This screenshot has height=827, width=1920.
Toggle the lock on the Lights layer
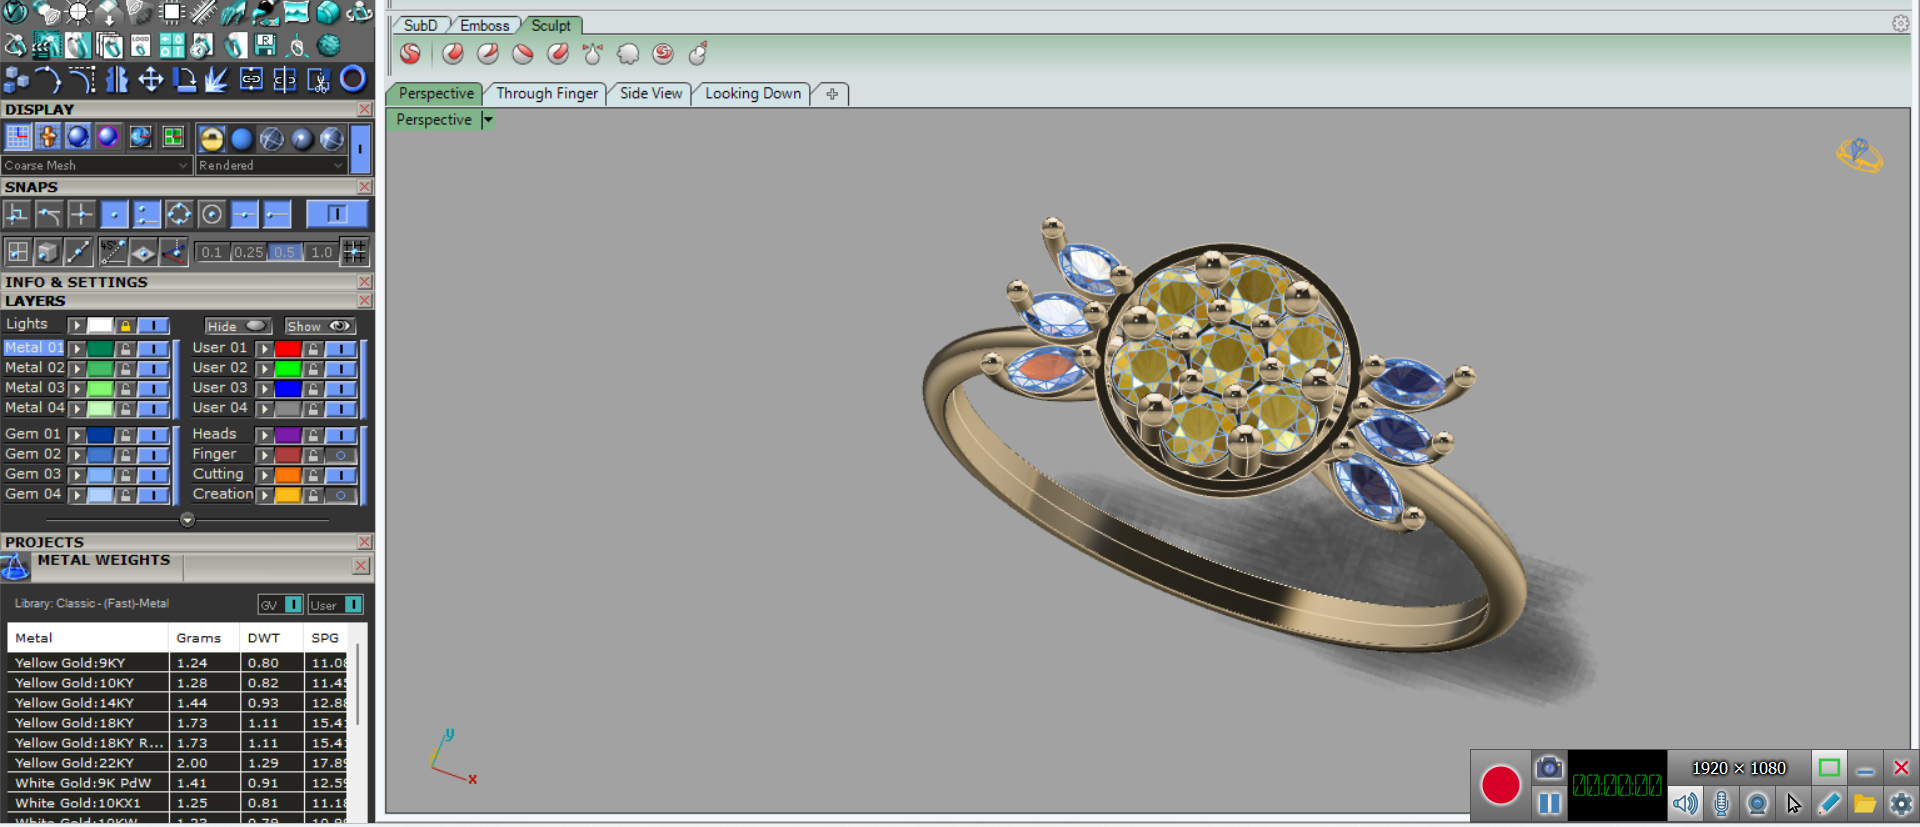[125, 325]
